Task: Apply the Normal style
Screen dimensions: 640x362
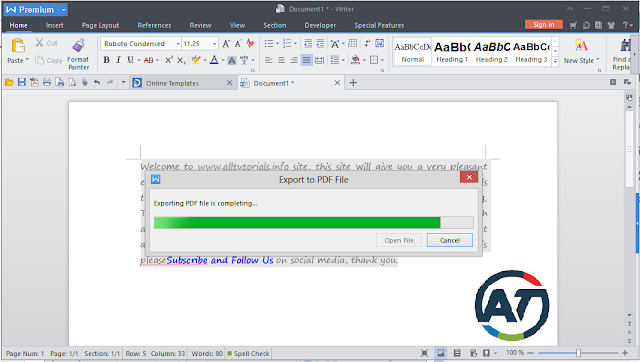Action: pos(413,51)
